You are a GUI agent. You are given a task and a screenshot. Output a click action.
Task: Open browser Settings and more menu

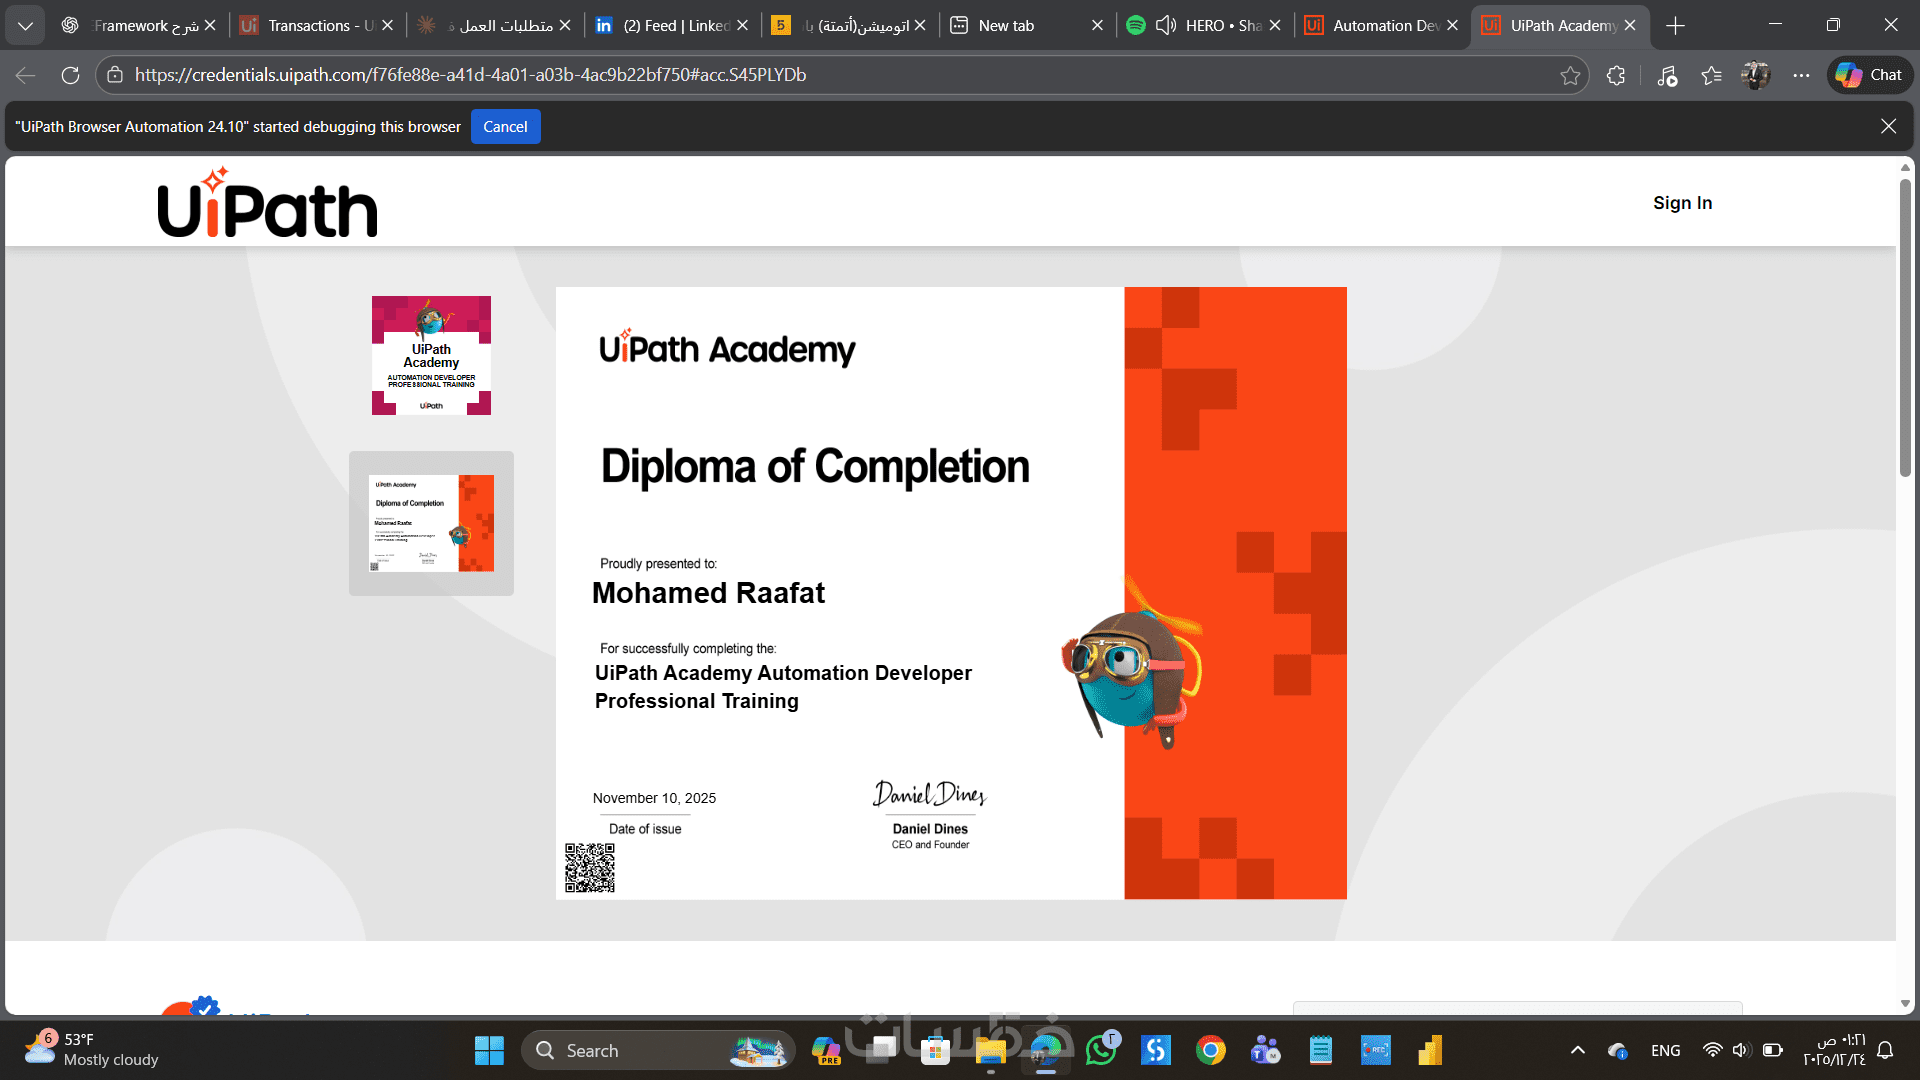tap(1801, 75)
